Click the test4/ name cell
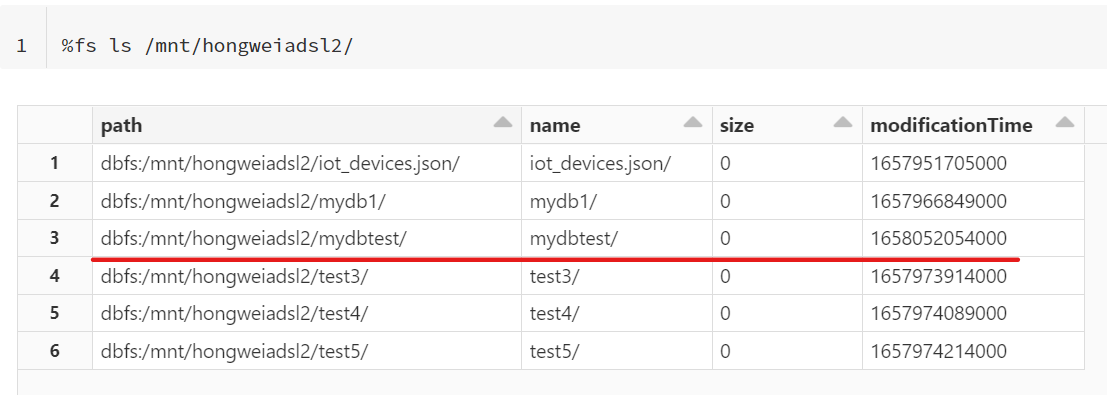Screen dimensions: 1107x400 tap(616, 313)
